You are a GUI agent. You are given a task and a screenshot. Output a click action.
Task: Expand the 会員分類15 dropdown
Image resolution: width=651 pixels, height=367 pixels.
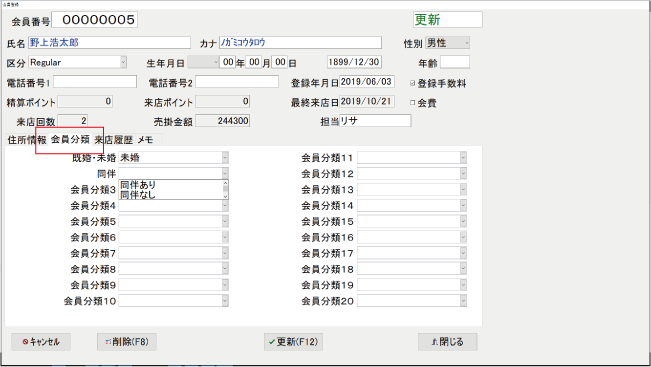pyautogui.click(x=463, y=221)
